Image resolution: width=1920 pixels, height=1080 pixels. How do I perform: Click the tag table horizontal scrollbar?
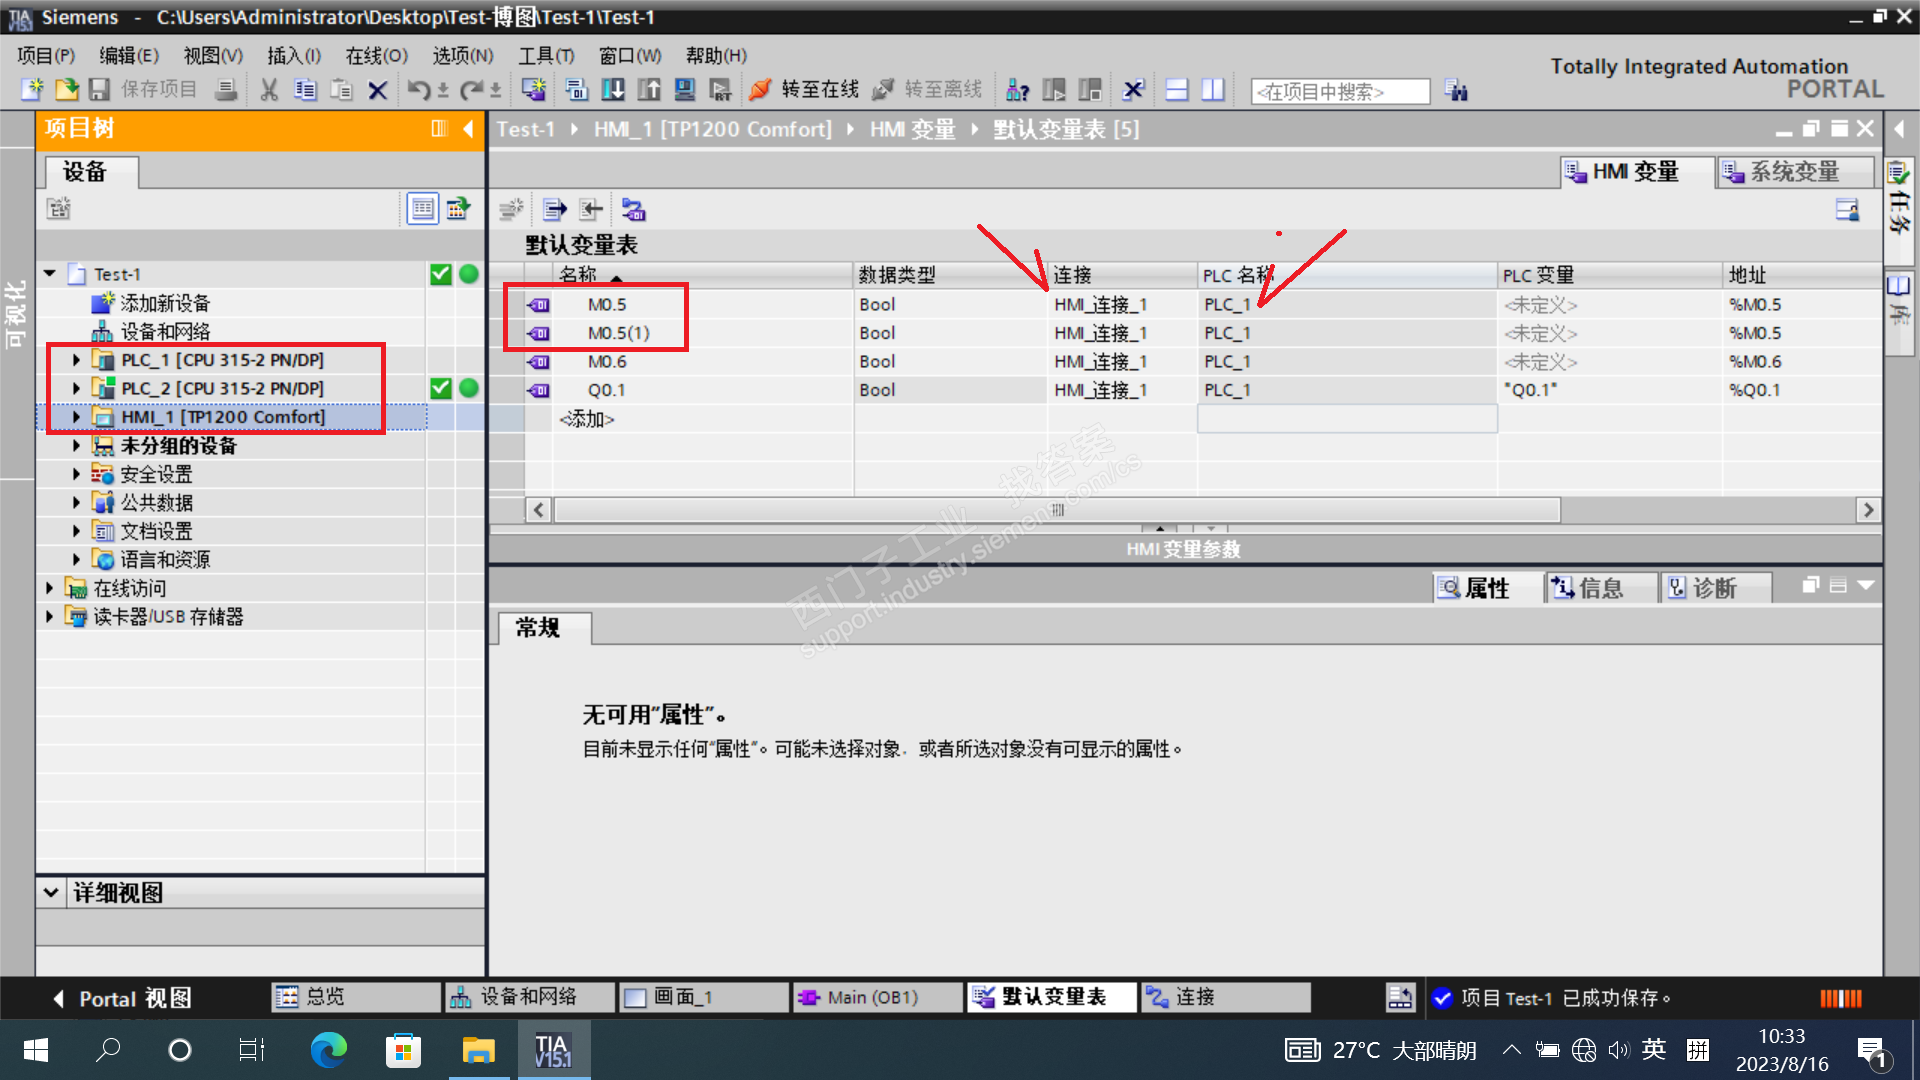click(x=1056, y=510)
